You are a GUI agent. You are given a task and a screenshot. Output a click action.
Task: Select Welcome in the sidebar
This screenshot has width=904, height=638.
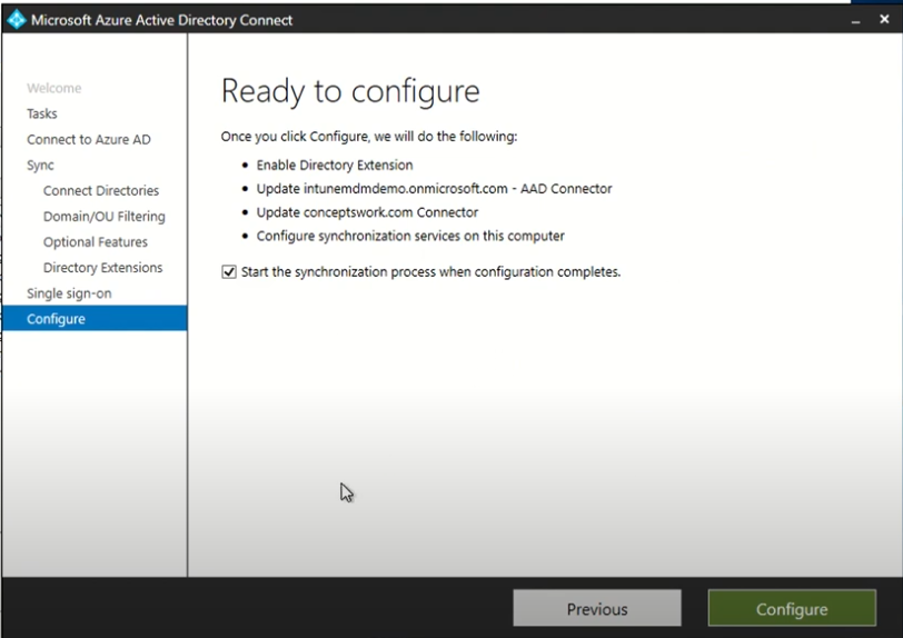click(54, 88)
